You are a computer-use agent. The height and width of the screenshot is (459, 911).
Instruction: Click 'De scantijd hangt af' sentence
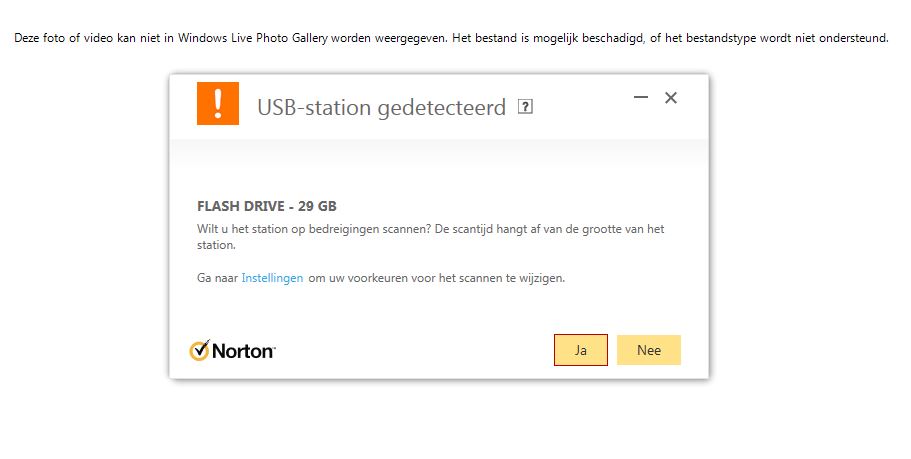(540, 229)
